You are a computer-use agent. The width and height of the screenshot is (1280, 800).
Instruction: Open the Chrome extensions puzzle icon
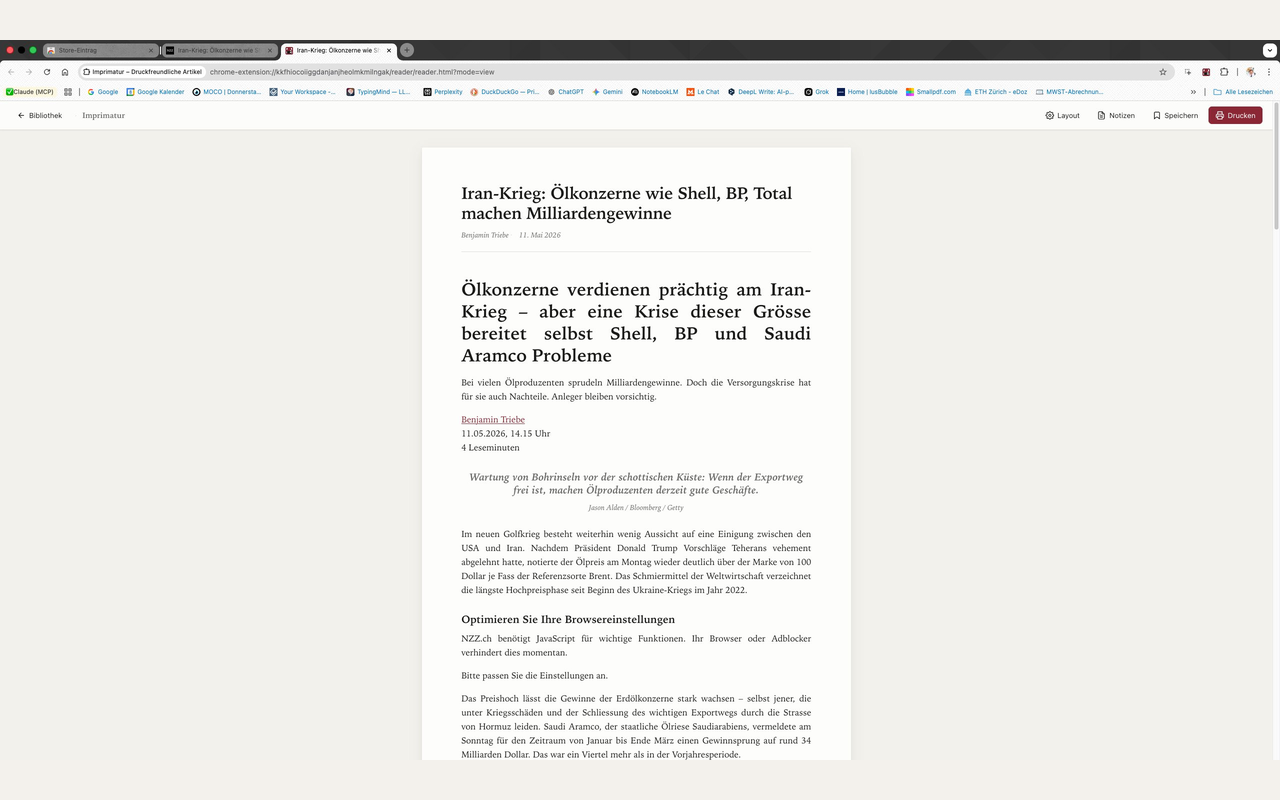pos(1224,72)
